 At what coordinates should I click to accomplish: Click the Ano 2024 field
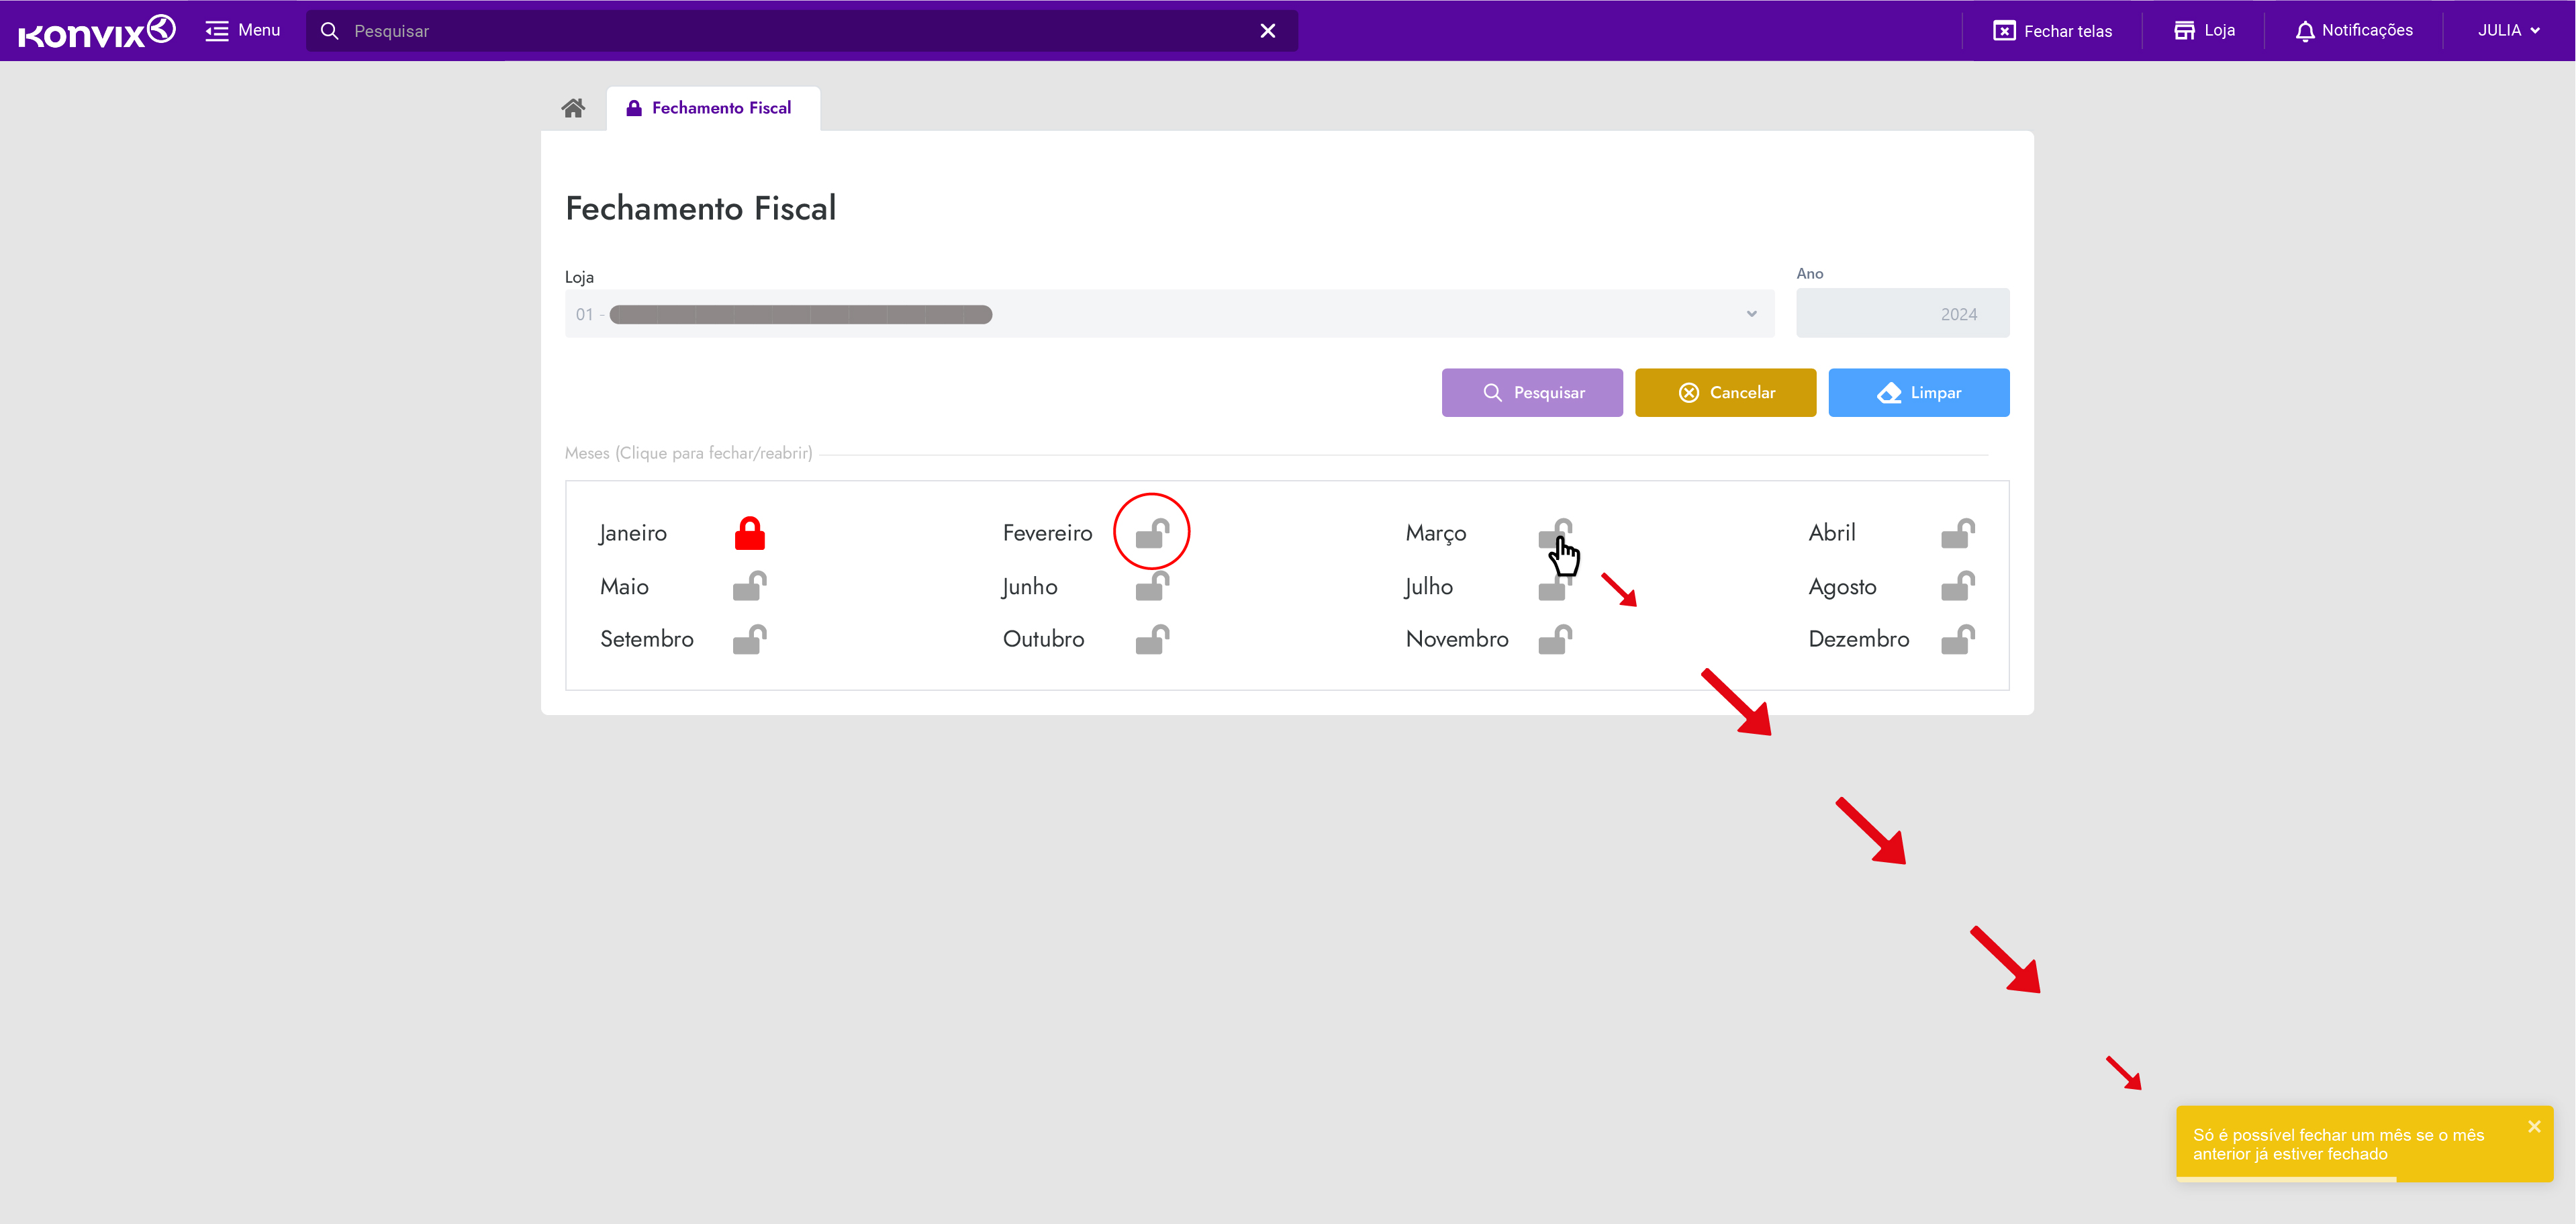pyautogui.click(x=1902, y=314)
